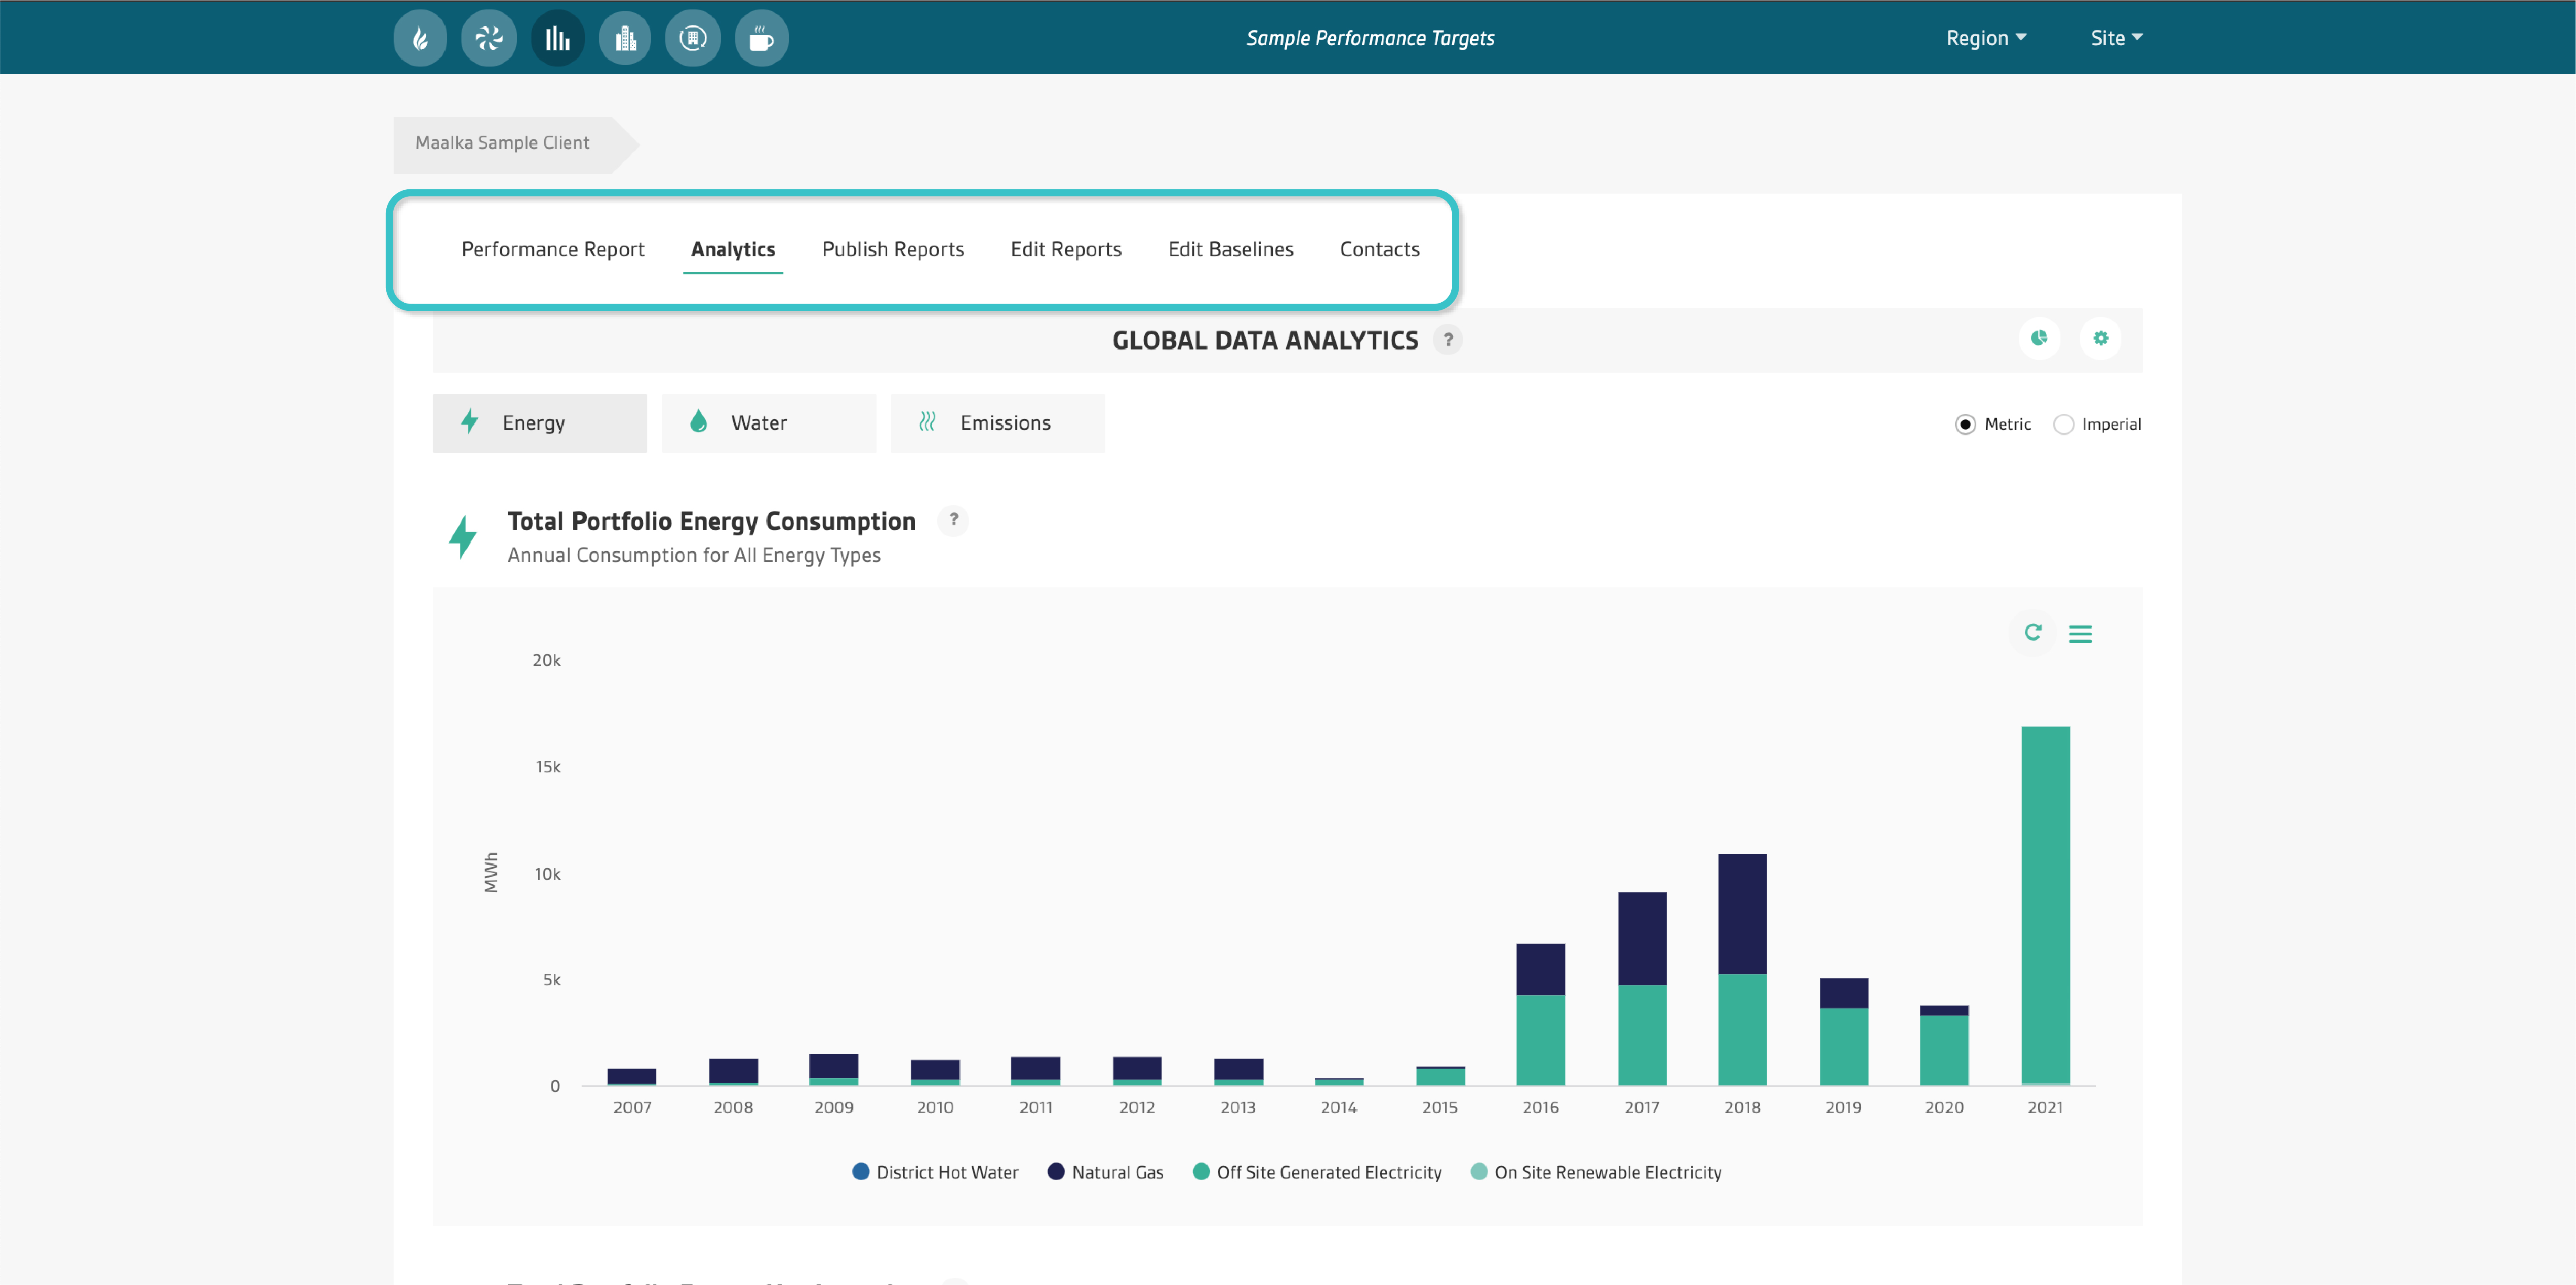Open the chart hamburger menu

(x=2080, y=634)
